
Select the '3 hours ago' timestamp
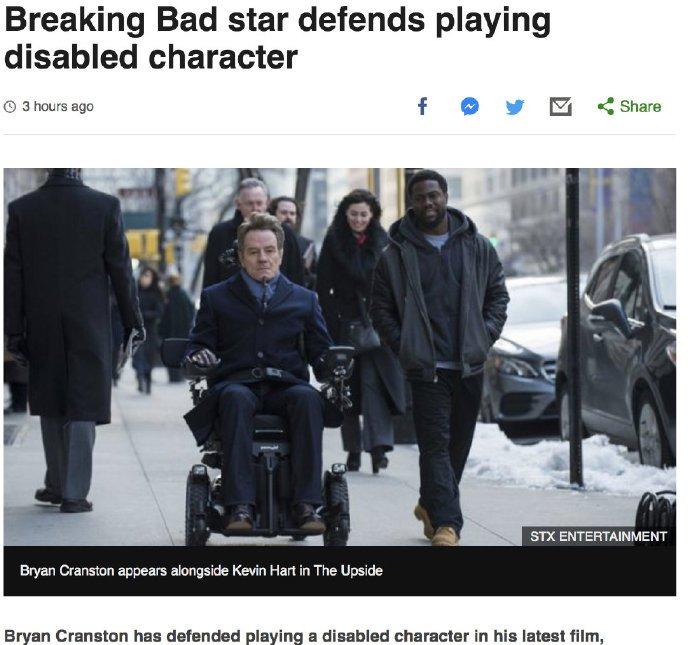58,106
